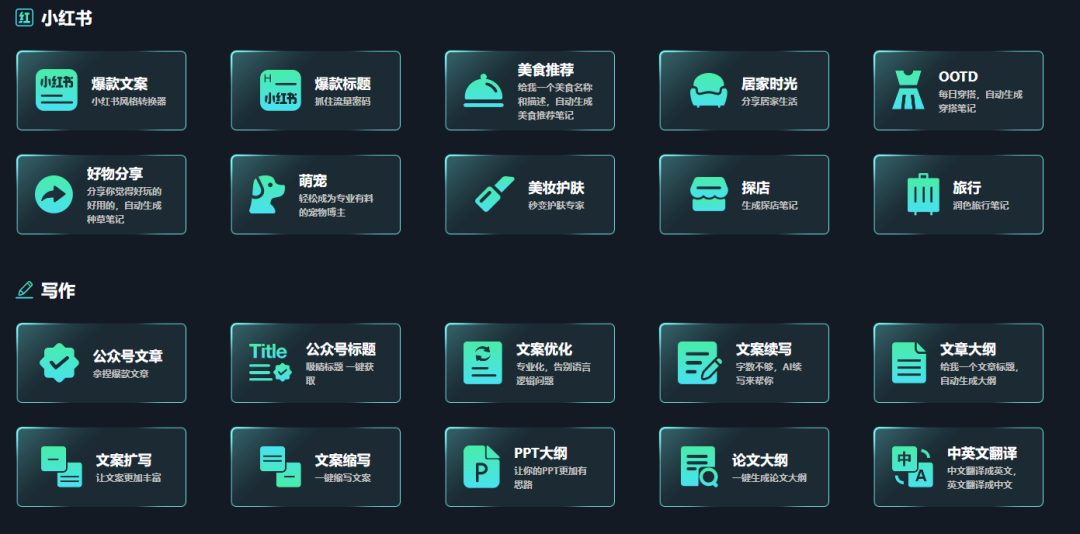
Task: Select the 萌宠 dog icon
Action: [266, 195]
